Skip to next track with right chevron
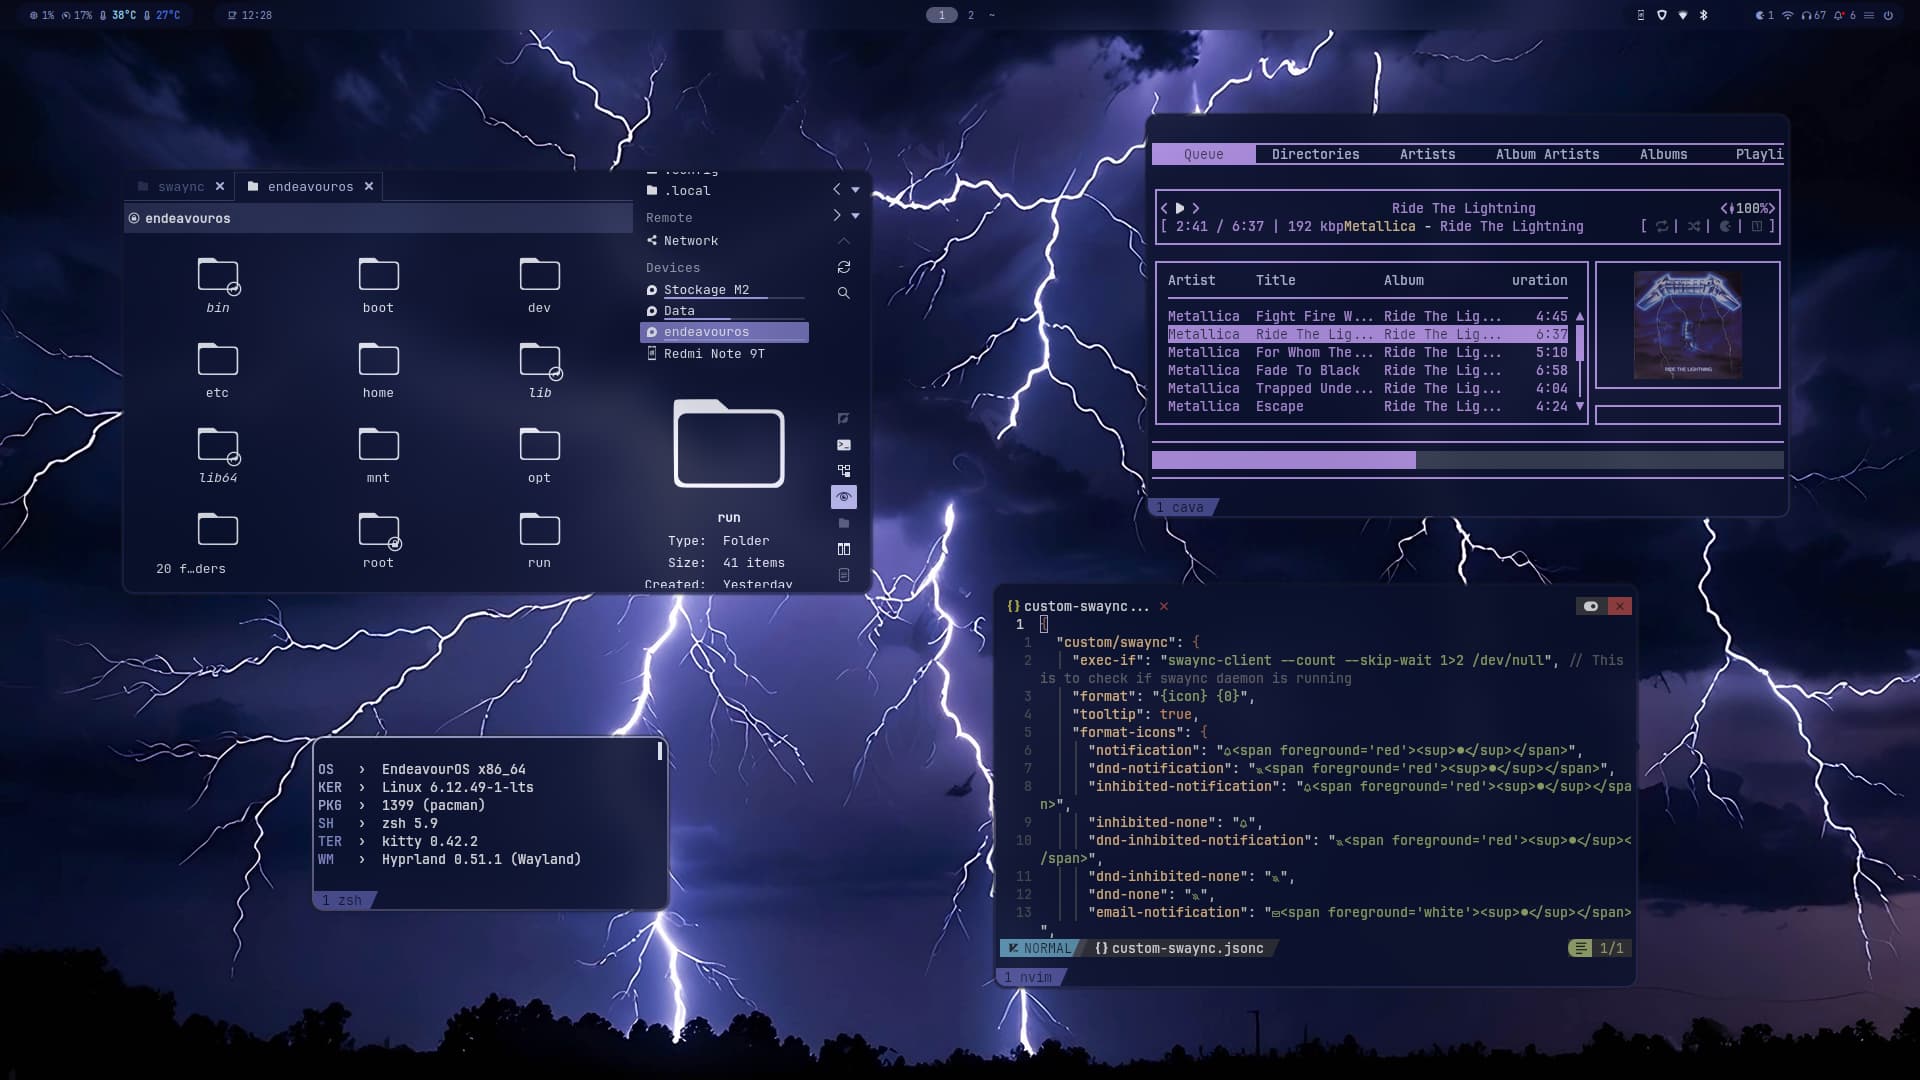This screenshot has height=1080, width=1920. 1196,208
